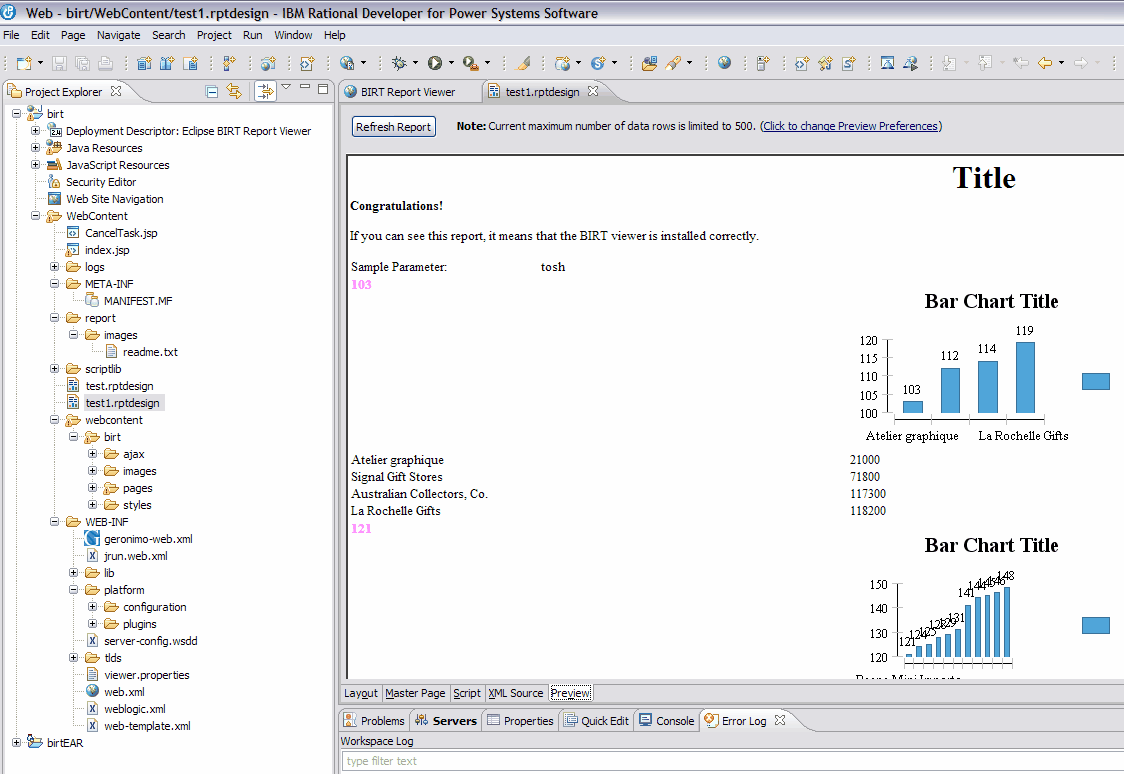Image resolution: width=1124 pixels, height=774 pixels.
Task: Click the new server toolbar icon
Action: pyautogui.click(x=763, y=63)
